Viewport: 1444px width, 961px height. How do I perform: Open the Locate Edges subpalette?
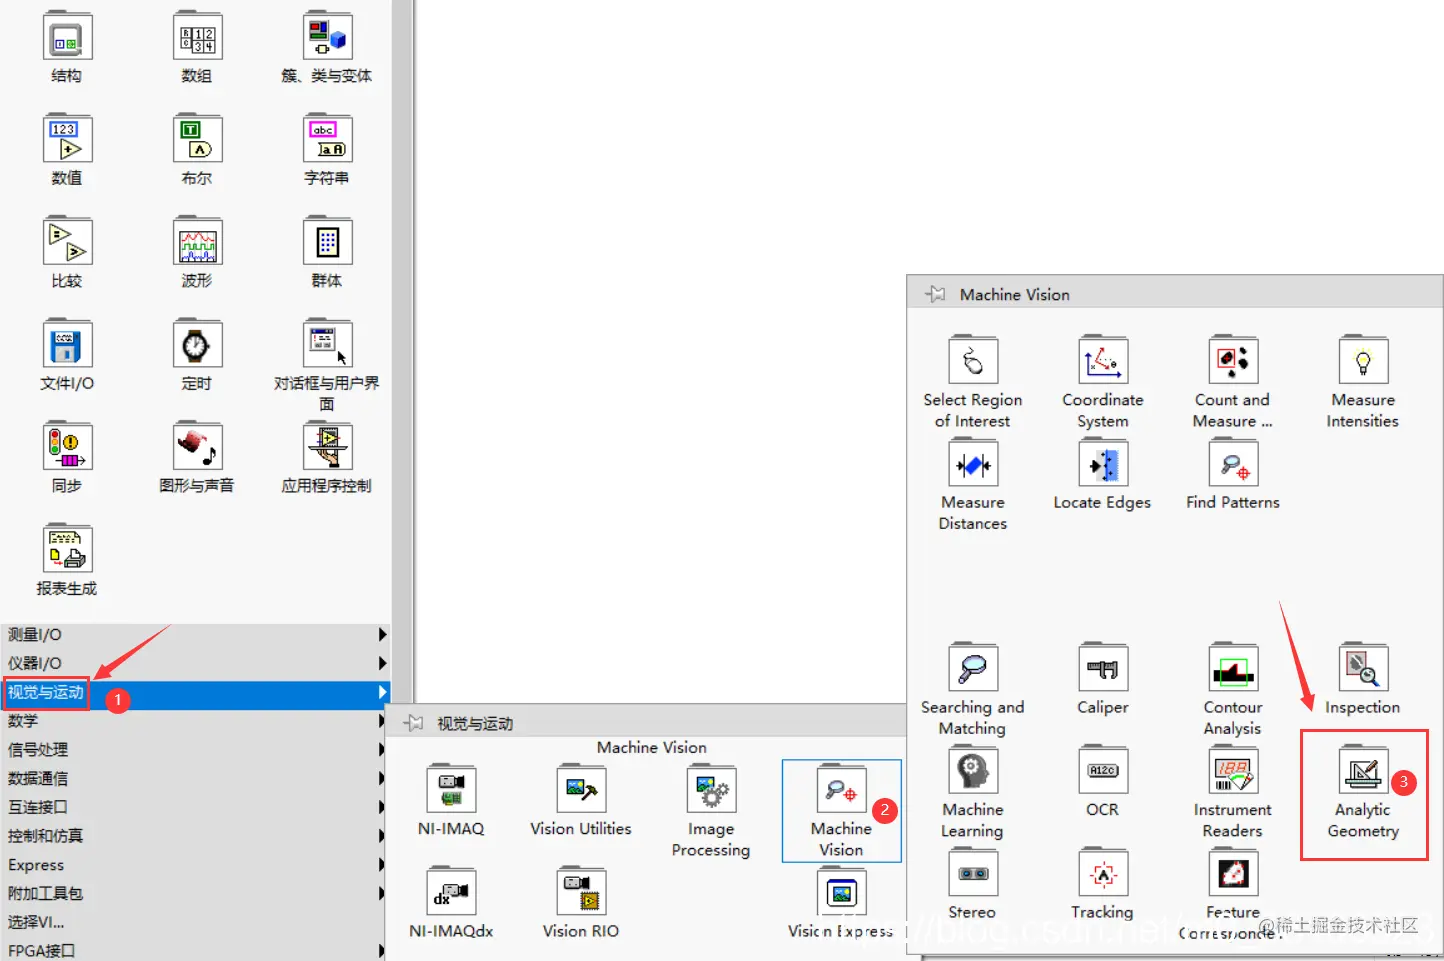[x=1103, y=464]
